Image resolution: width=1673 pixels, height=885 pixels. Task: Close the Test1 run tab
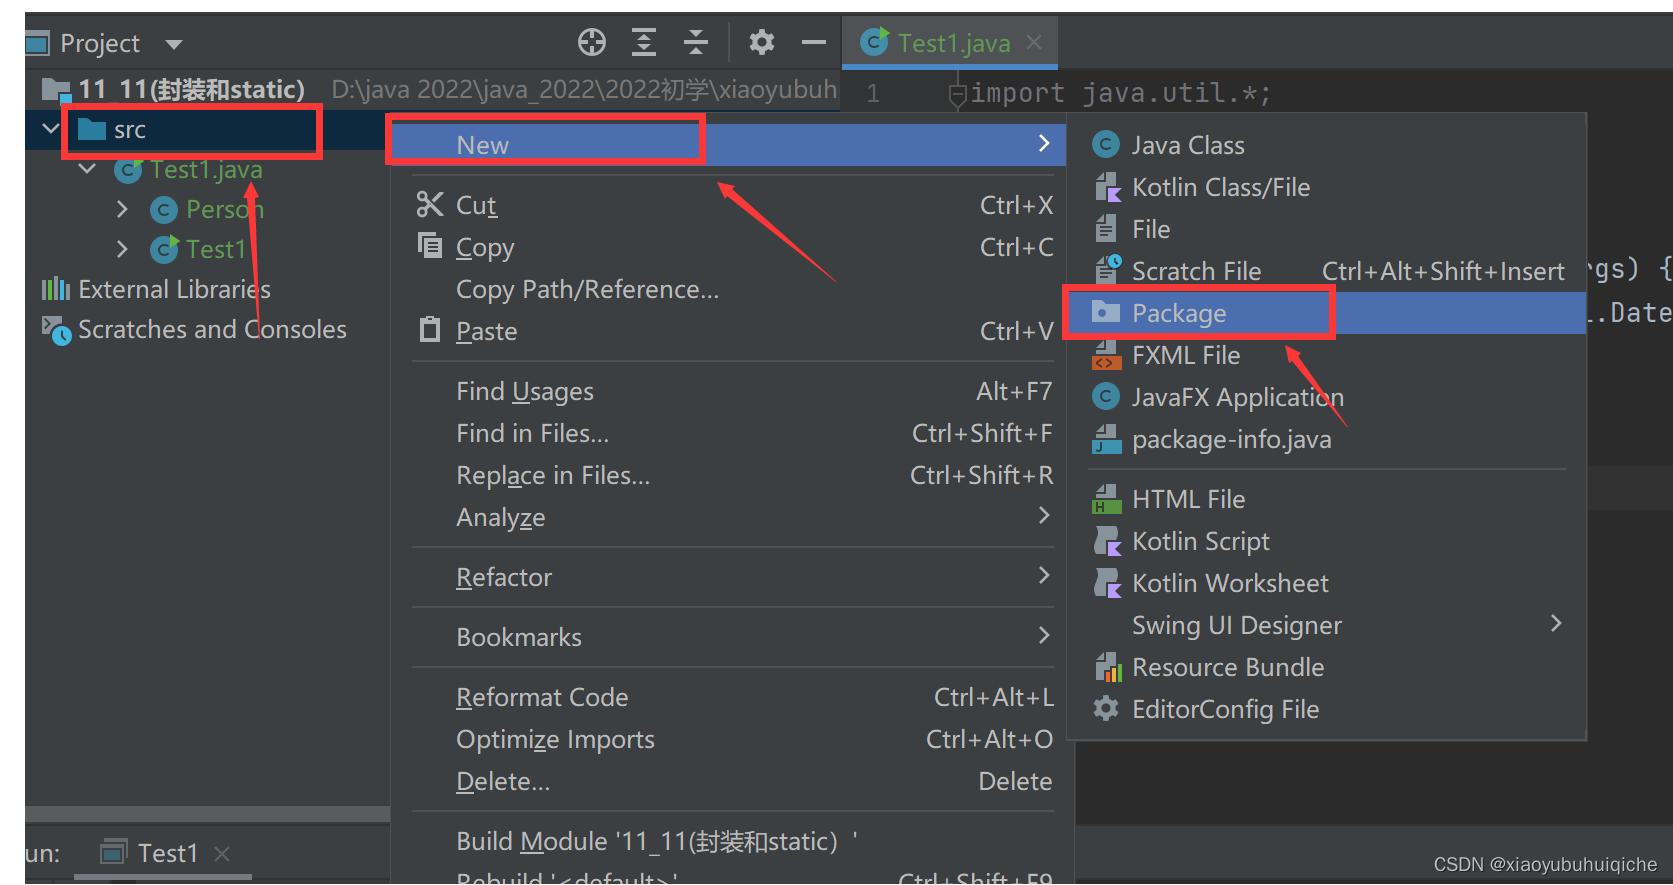[x=222, y=853]
